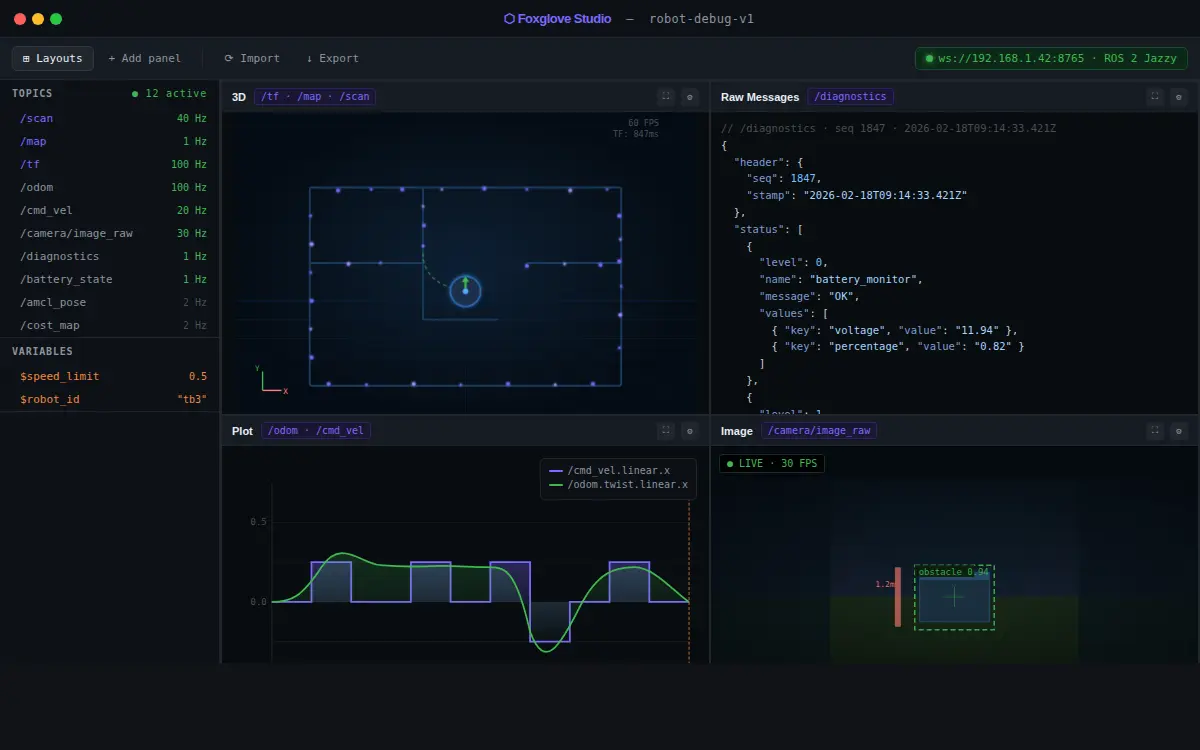Viewport: 1200px width, 750px height.
Task: Open the Raw Messages panel settings
Action: coord(1179,97)
